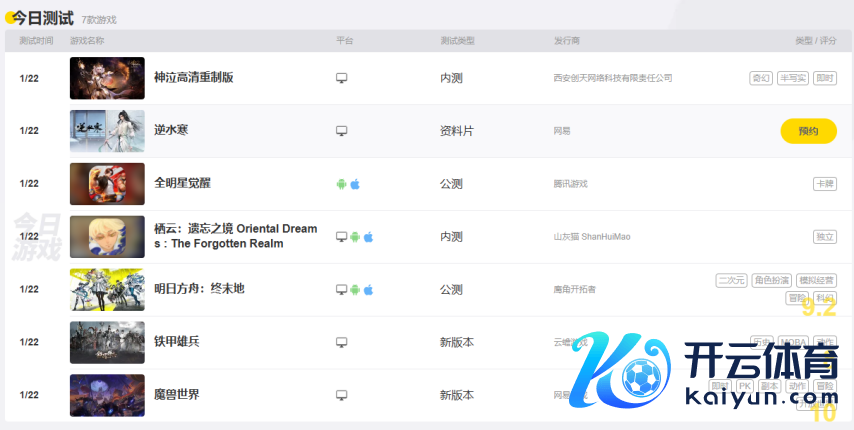854x430 pixels.
Task: Click the Android icon for 全明星觉醒
Action: pyautogui.click(x=341, y=184)
